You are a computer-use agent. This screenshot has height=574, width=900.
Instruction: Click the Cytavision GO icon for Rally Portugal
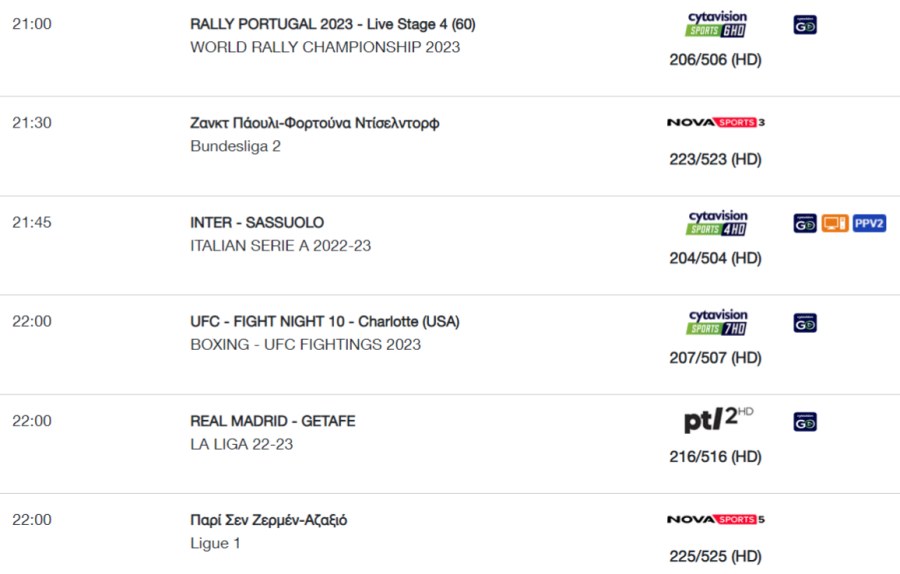[805, 25]
